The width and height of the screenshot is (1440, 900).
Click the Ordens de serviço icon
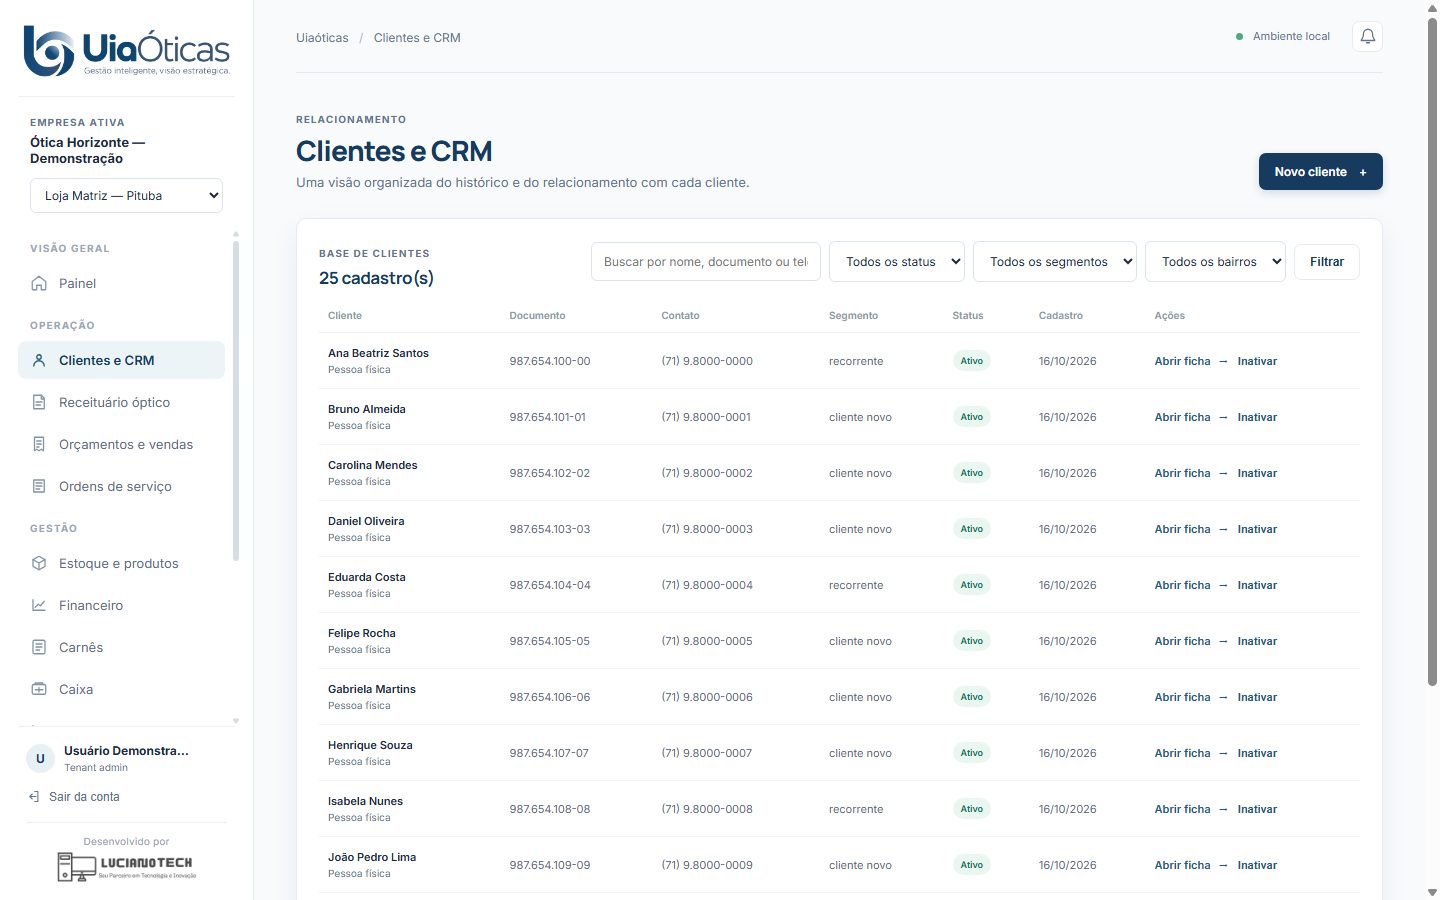(x=39, y=487)
